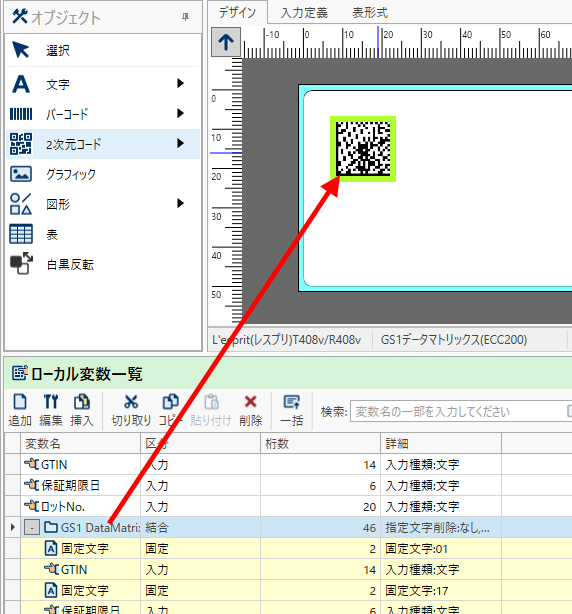The image size is (572, 614).
Task: Select the DataMatrix code on the label
Action: [363, 149]
